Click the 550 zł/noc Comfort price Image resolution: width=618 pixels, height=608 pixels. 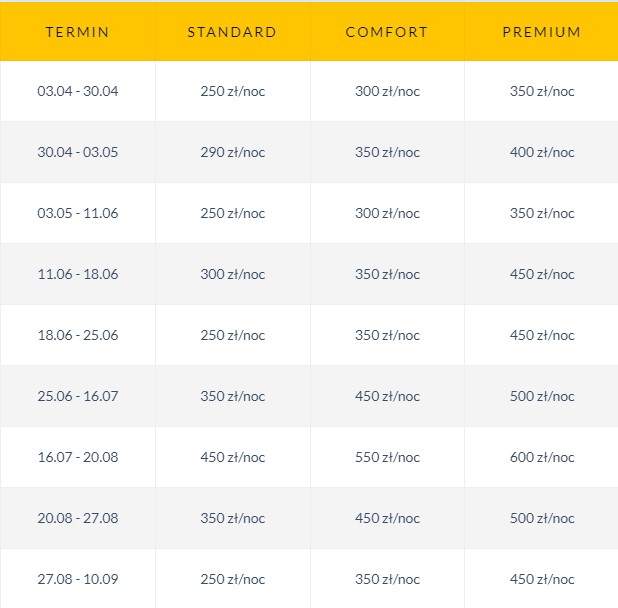(x=387, y=457)
